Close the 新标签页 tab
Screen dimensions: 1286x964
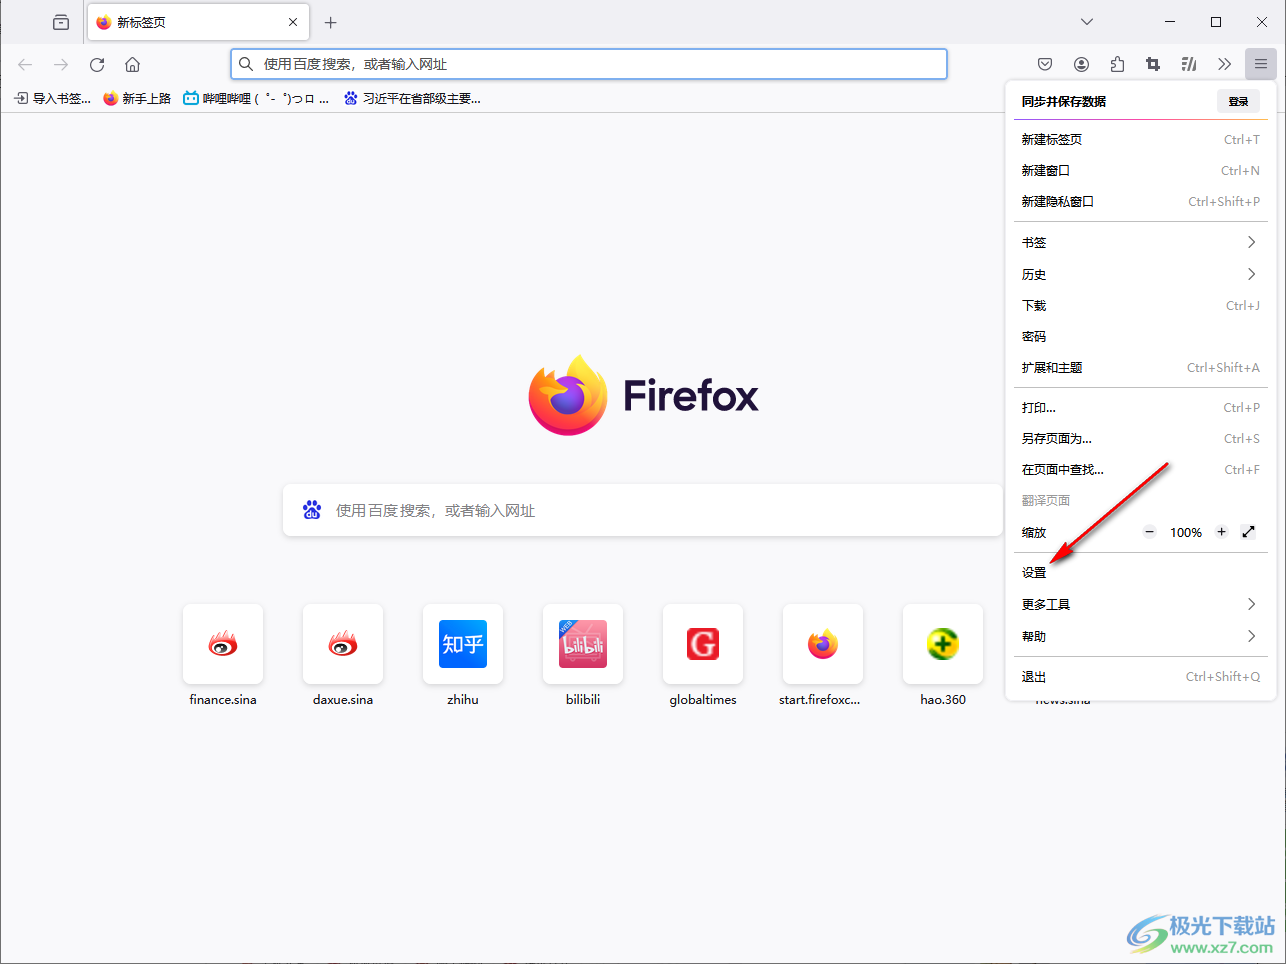293,22
